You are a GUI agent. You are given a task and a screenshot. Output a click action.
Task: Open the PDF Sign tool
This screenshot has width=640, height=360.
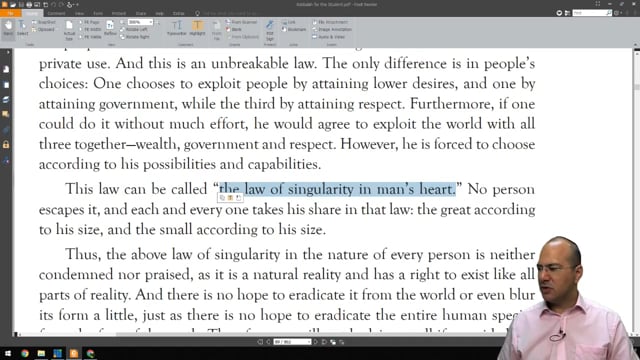(270, 30)
